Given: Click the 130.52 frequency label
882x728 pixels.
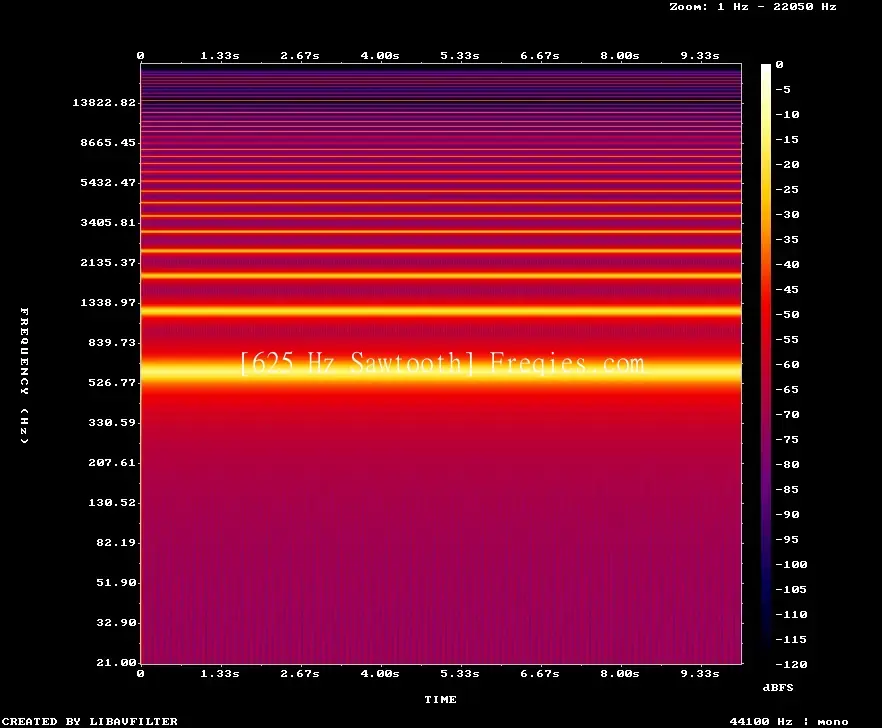Looking at the screenshot, I should 112,502.
